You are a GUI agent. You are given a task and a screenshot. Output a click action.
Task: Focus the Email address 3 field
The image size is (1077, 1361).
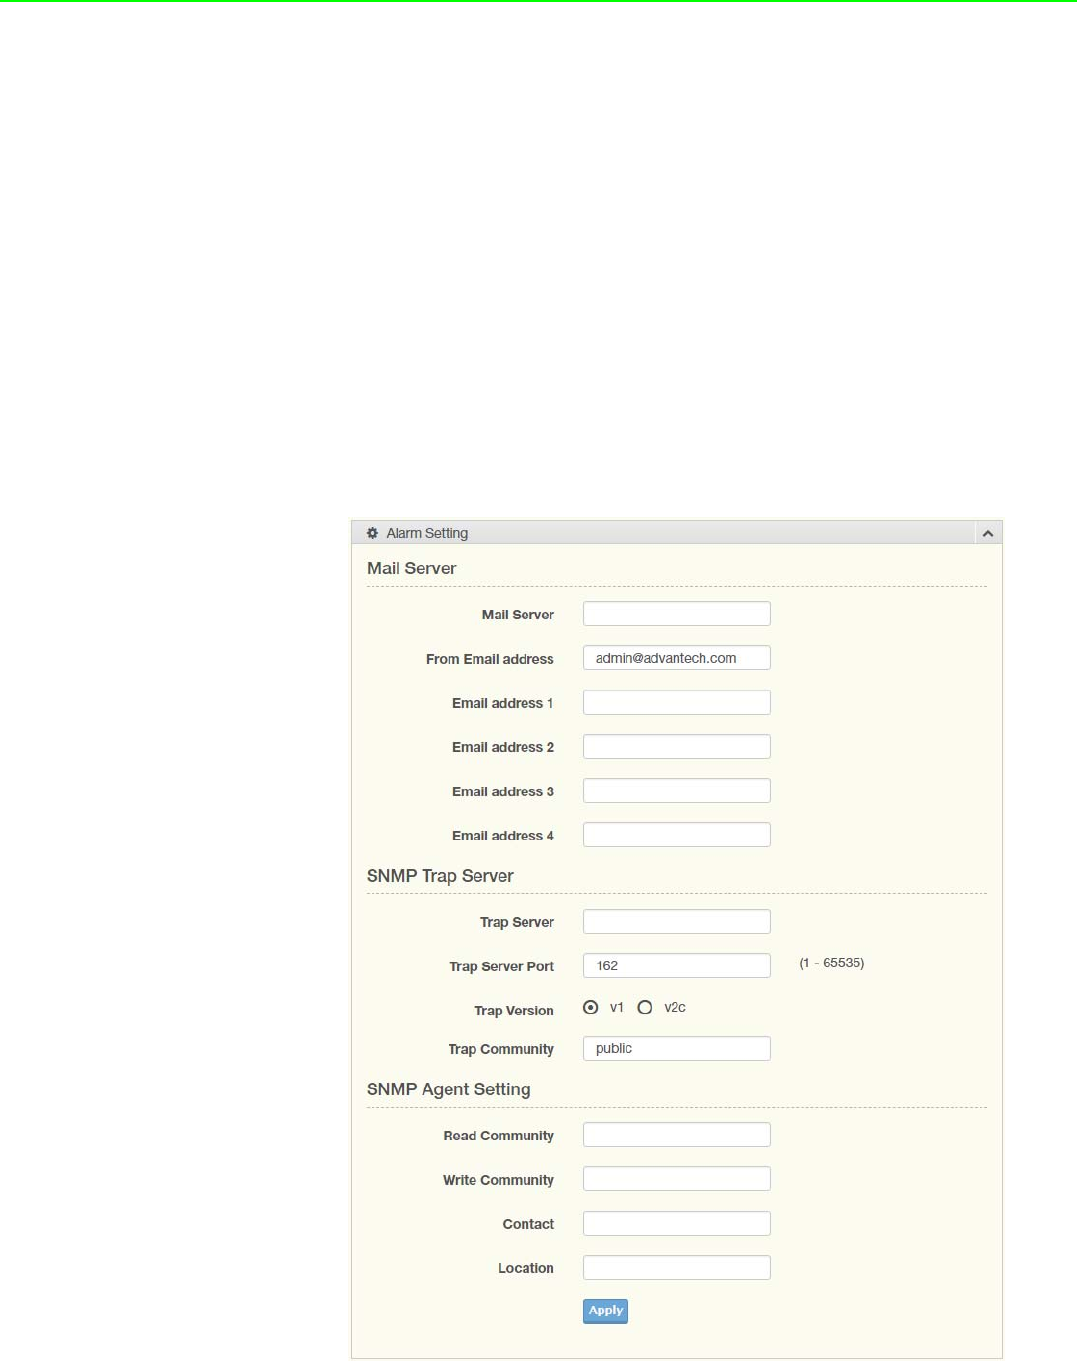pyautogui.click(x=677, y=790)
